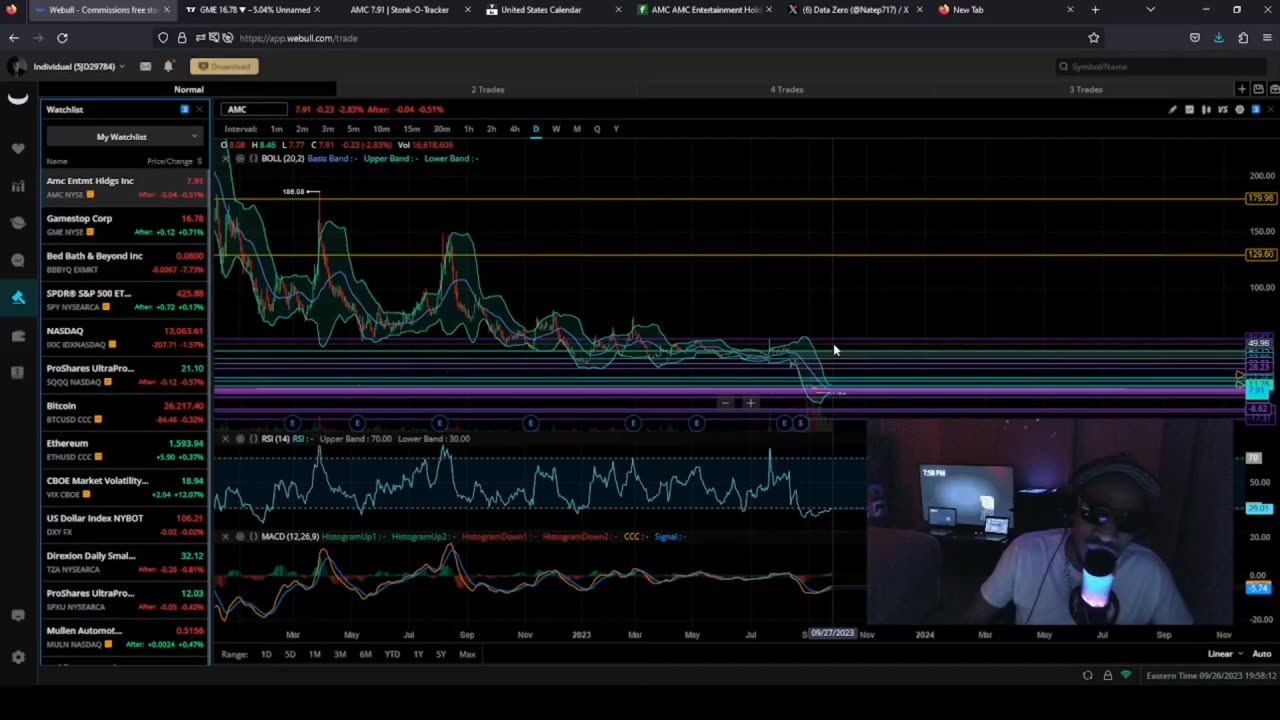This screenshot has height=720, width=1280.
Task: Set chart range to YTD
Action: 392,654
